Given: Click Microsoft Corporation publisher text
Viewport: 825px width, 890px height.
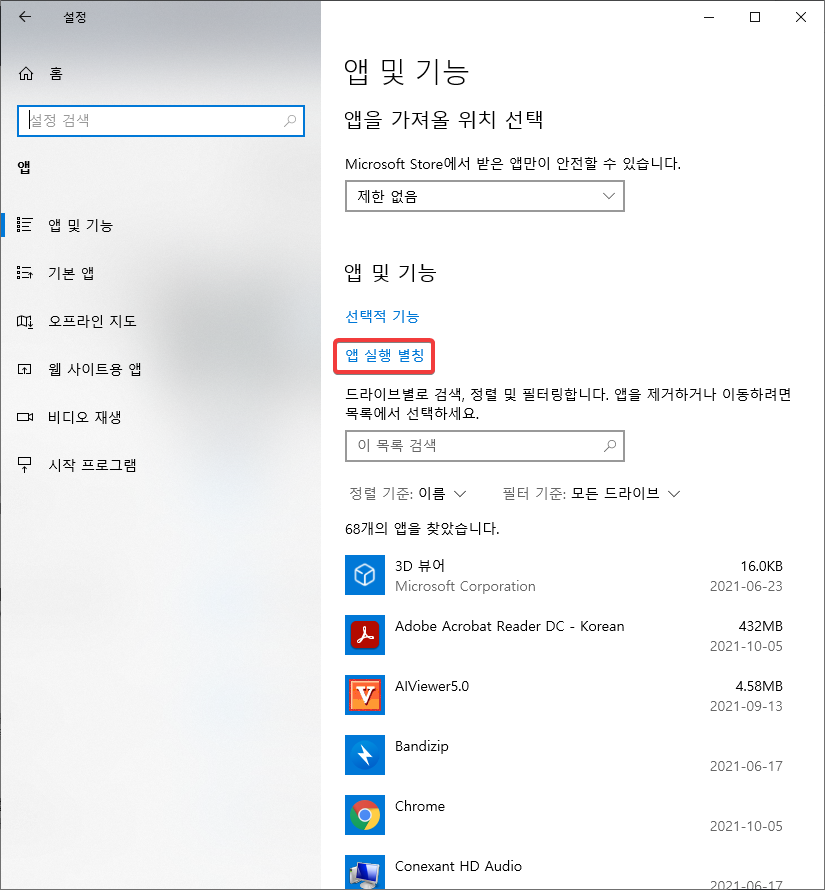Looking at the screenshot, I should point(465,586).
